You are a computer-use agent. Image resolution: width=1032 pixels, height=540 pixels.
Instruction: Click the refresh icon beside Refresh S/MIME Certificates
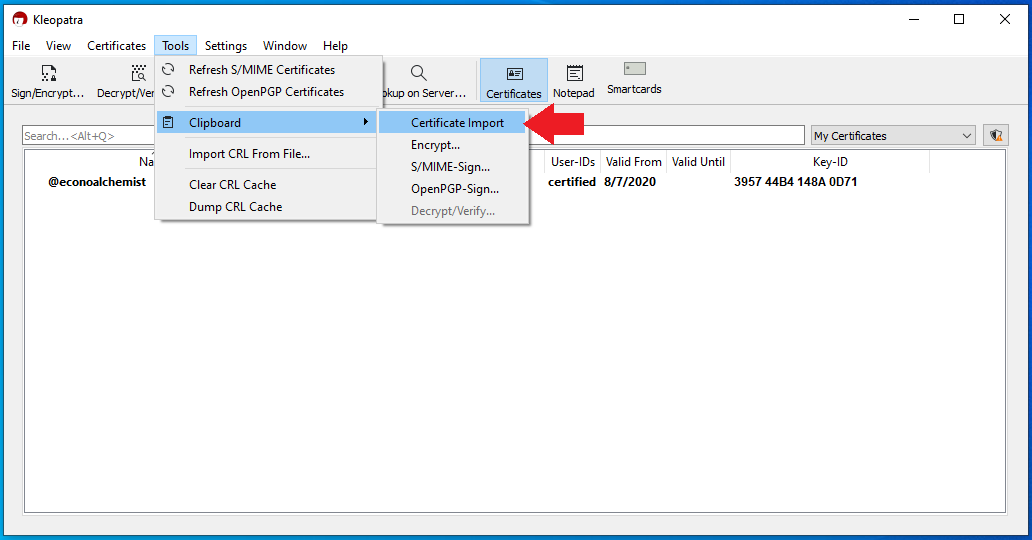click(168, 69)
